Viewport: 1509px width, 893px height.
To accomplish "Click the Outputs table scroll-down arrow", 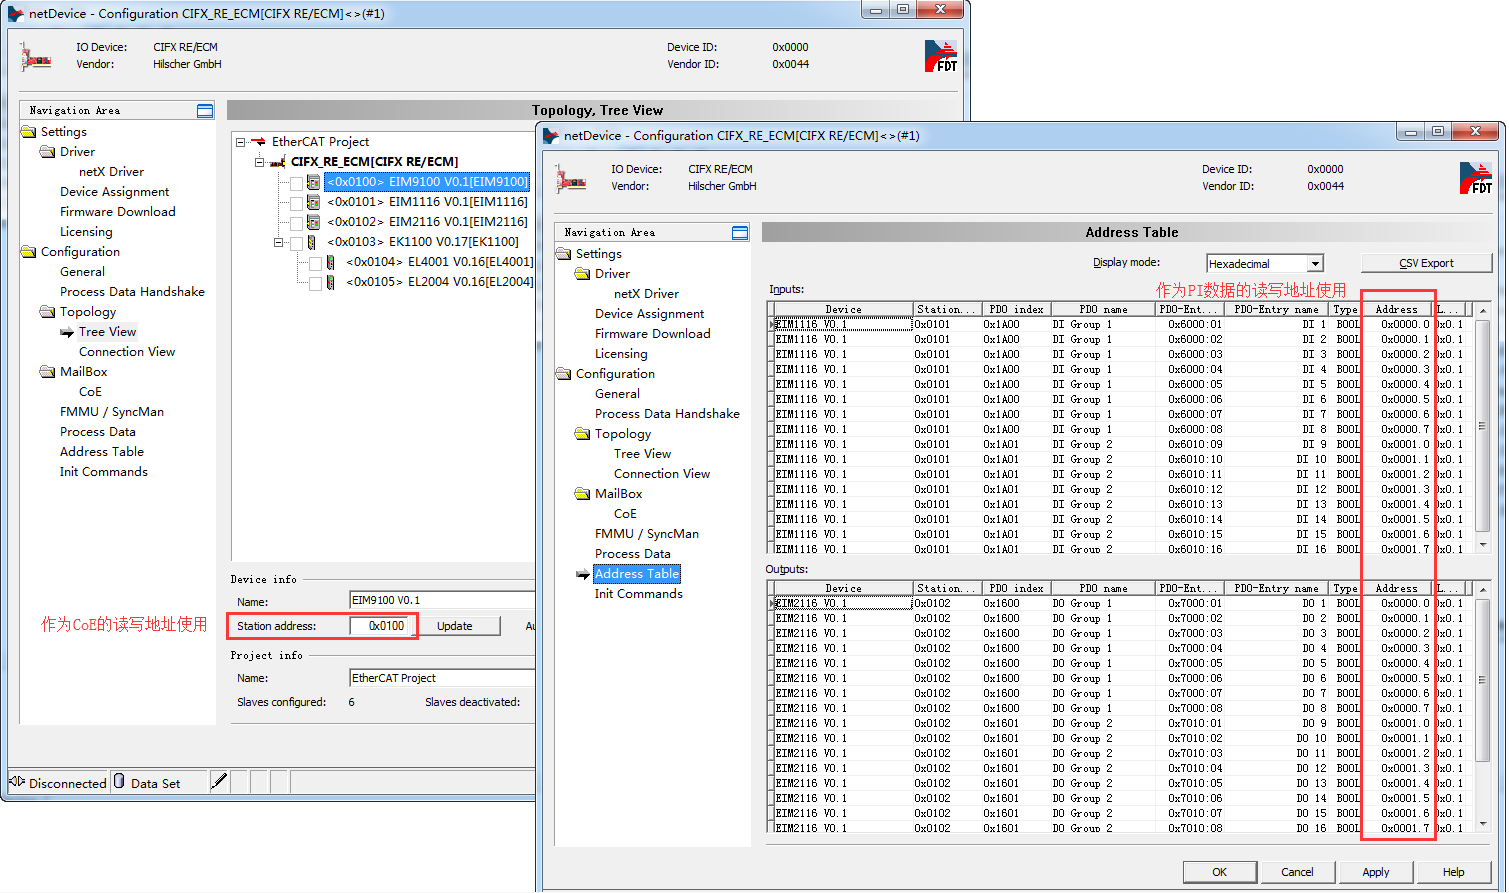I will pos(1483,823).
